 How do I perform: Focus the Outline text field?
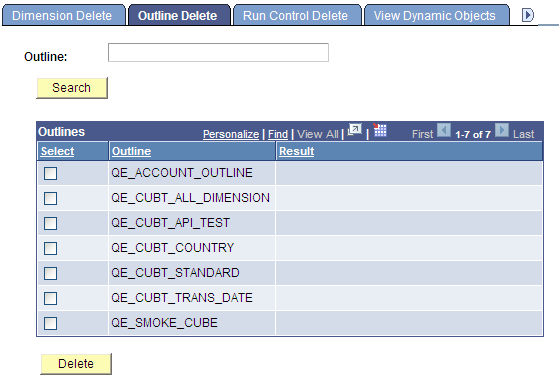(x=218, y=52)
